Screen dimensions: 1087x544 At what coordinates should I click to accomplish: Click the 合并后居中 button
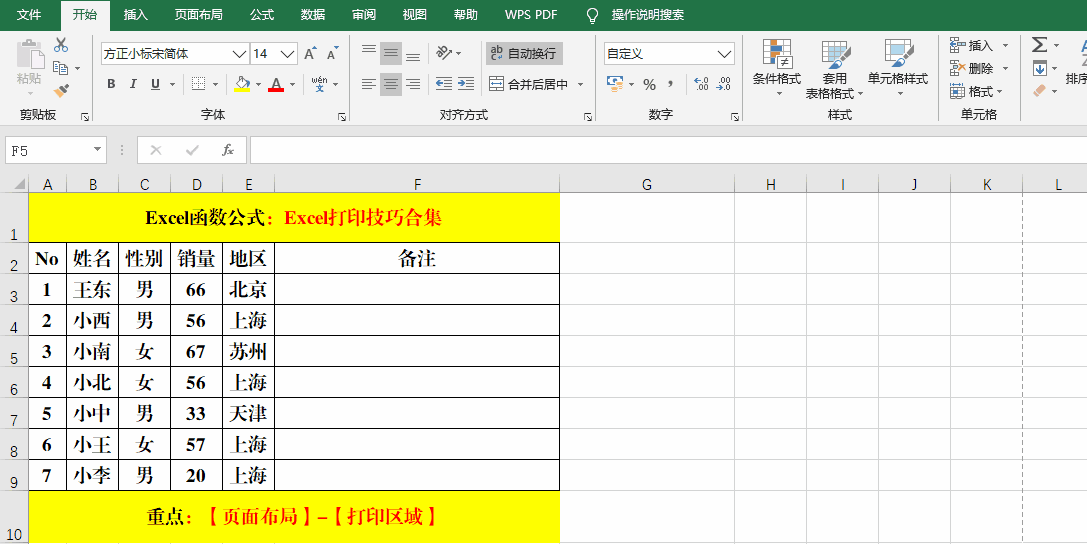click(x=528, y=85)
